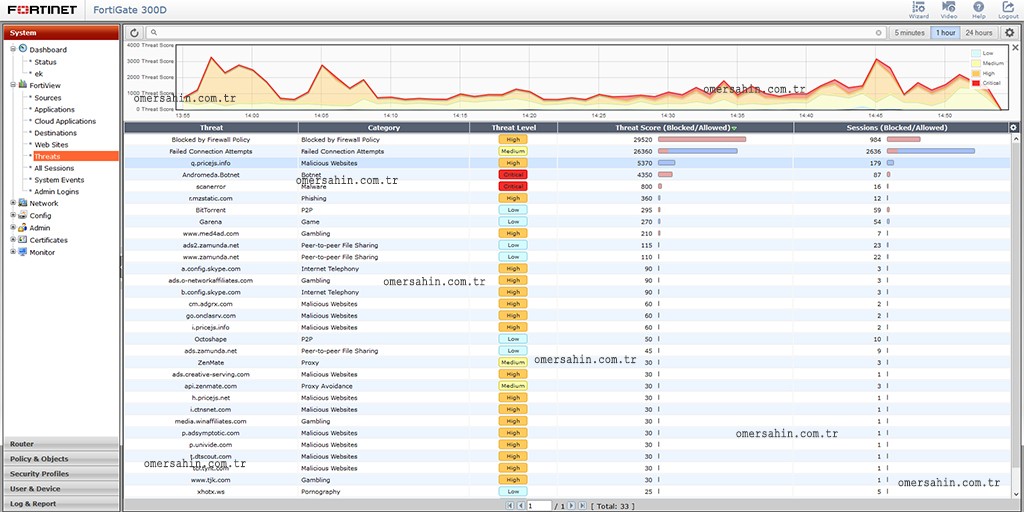Click the FortiView chart icon
The height and width of the screenshot is (512, 1024).
(x=23, y=84)
